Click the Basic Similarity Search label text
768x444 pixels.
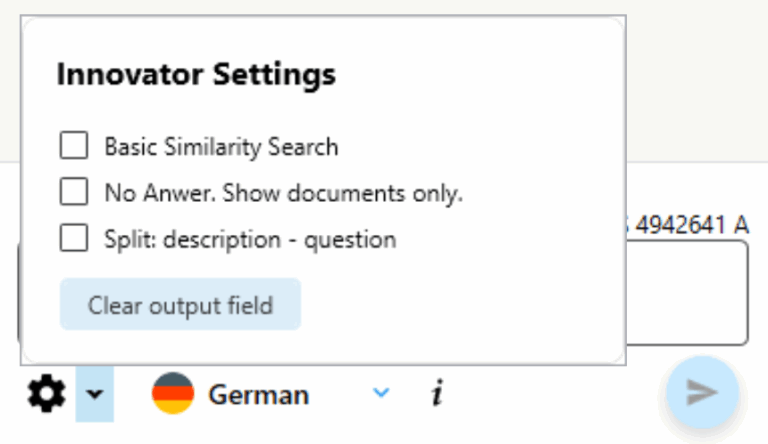point(221,147)
